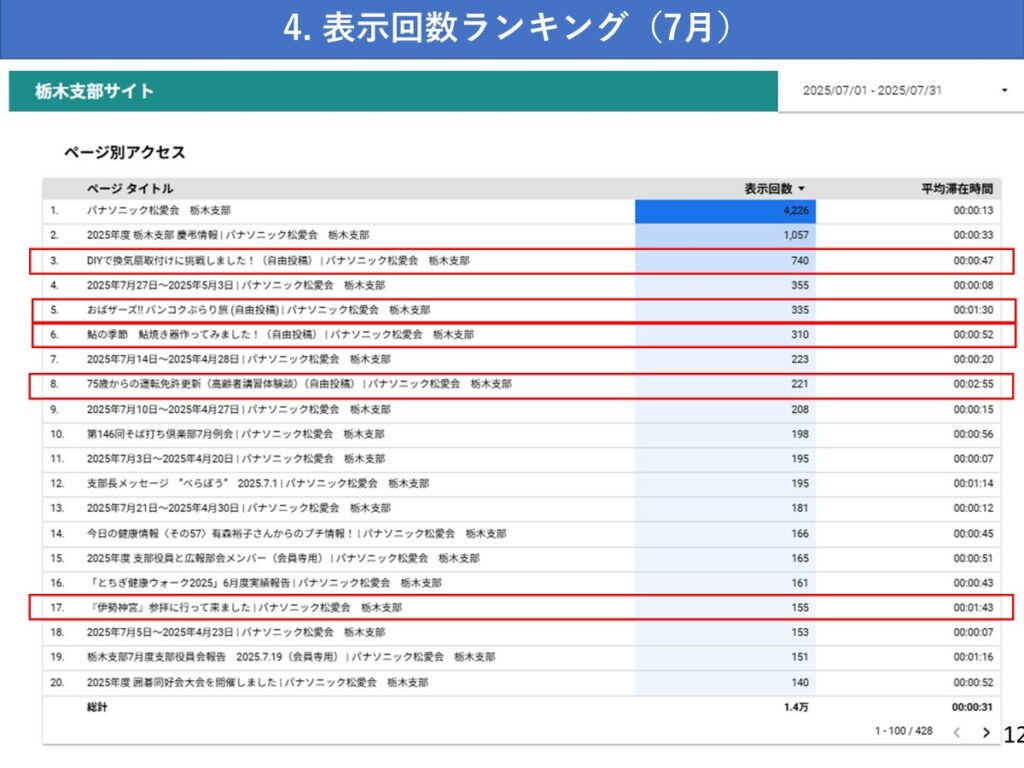
Task: Click the 1 - 100 / 428 pagination text
Action: click(x=903, y=731)
